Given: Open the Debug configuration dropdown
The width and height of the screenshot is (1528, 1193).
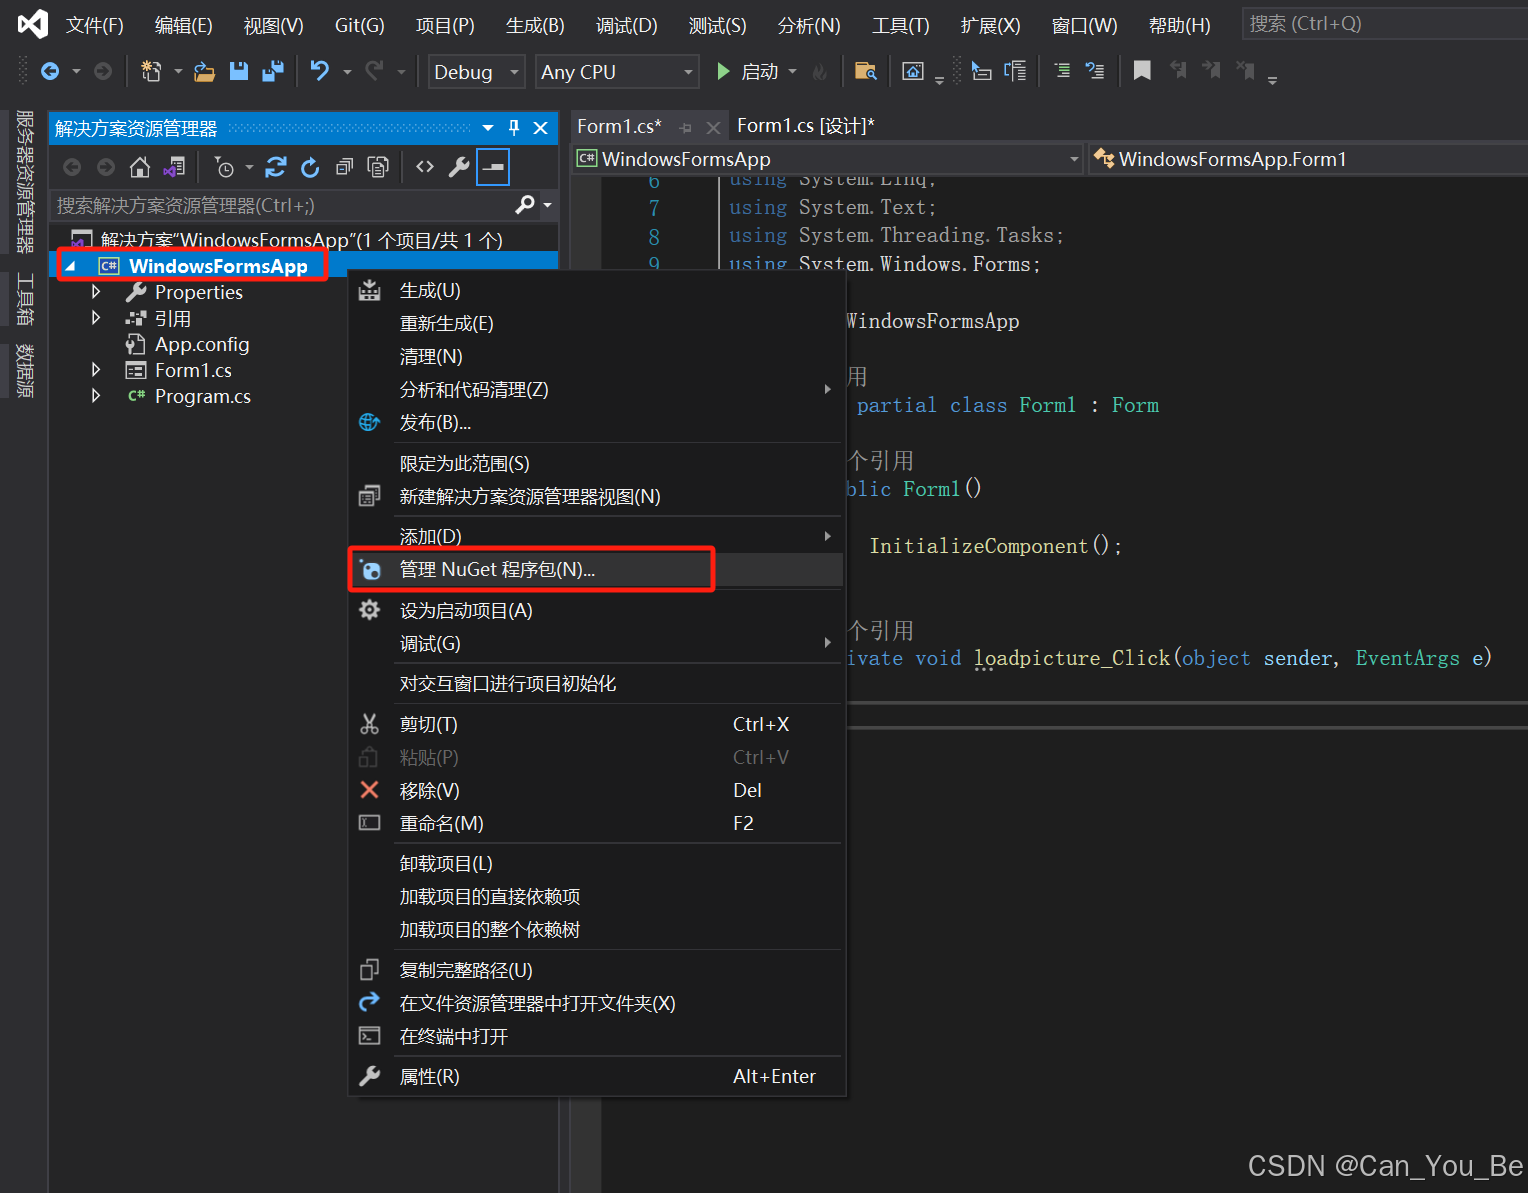Looking at the screenshot, I should pos(475,71).
